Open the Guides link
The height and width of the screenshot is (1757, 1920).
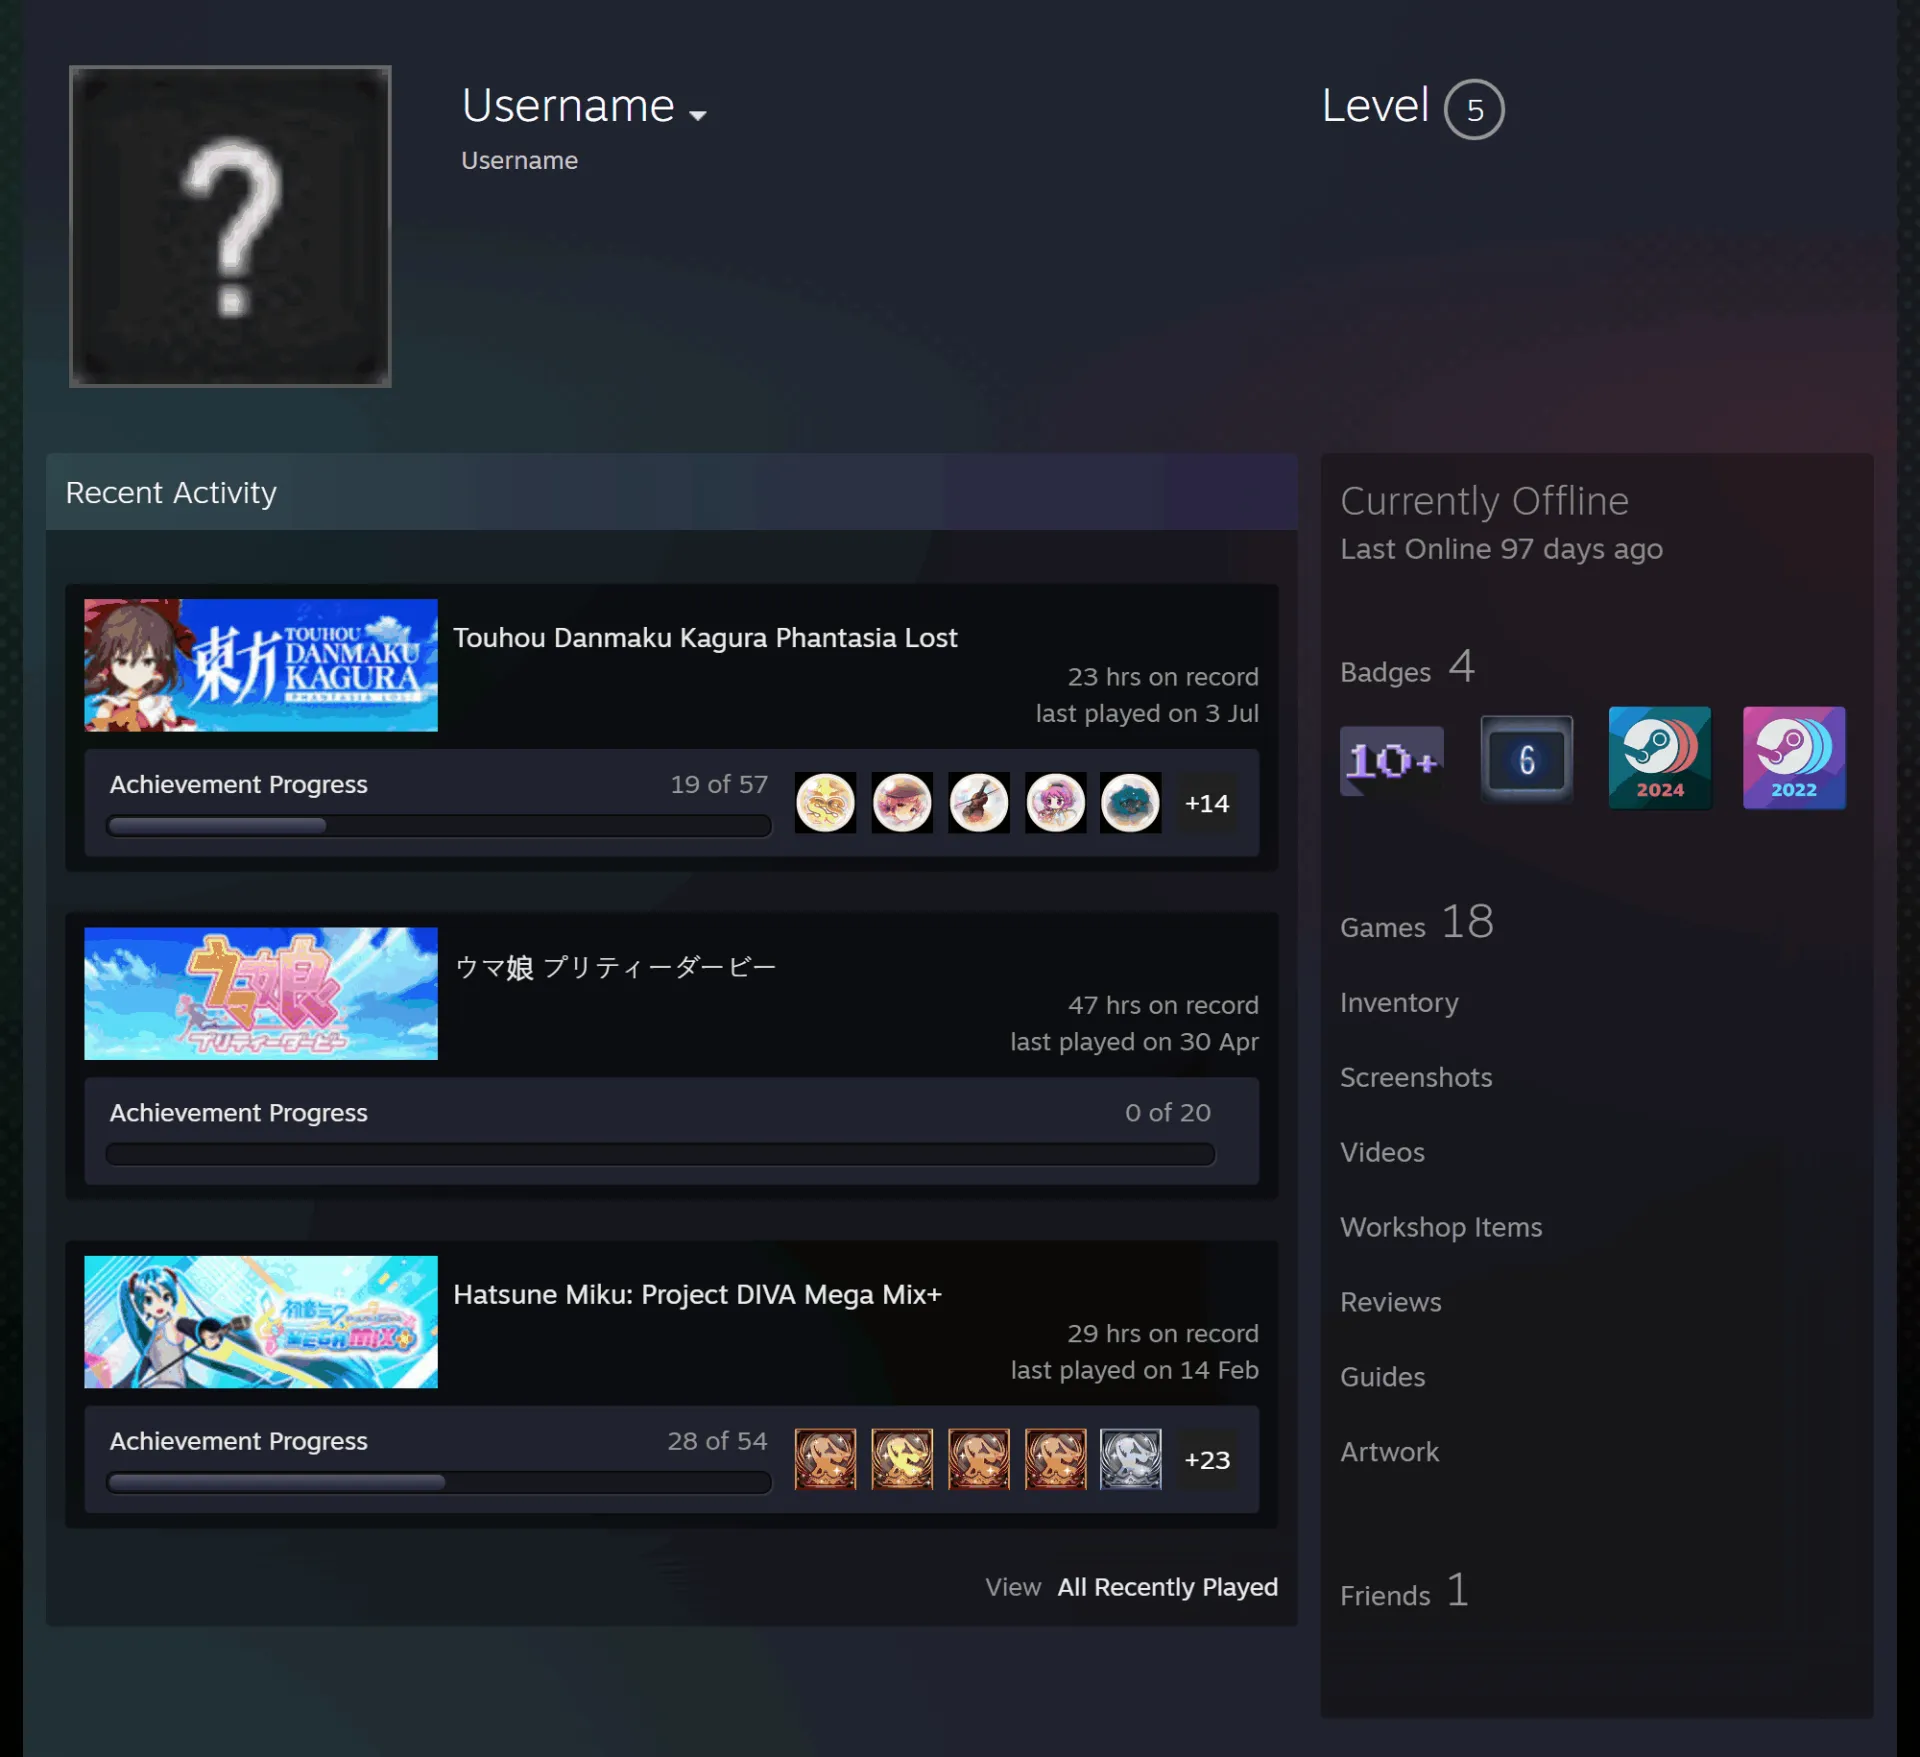coord(1382,1377)
